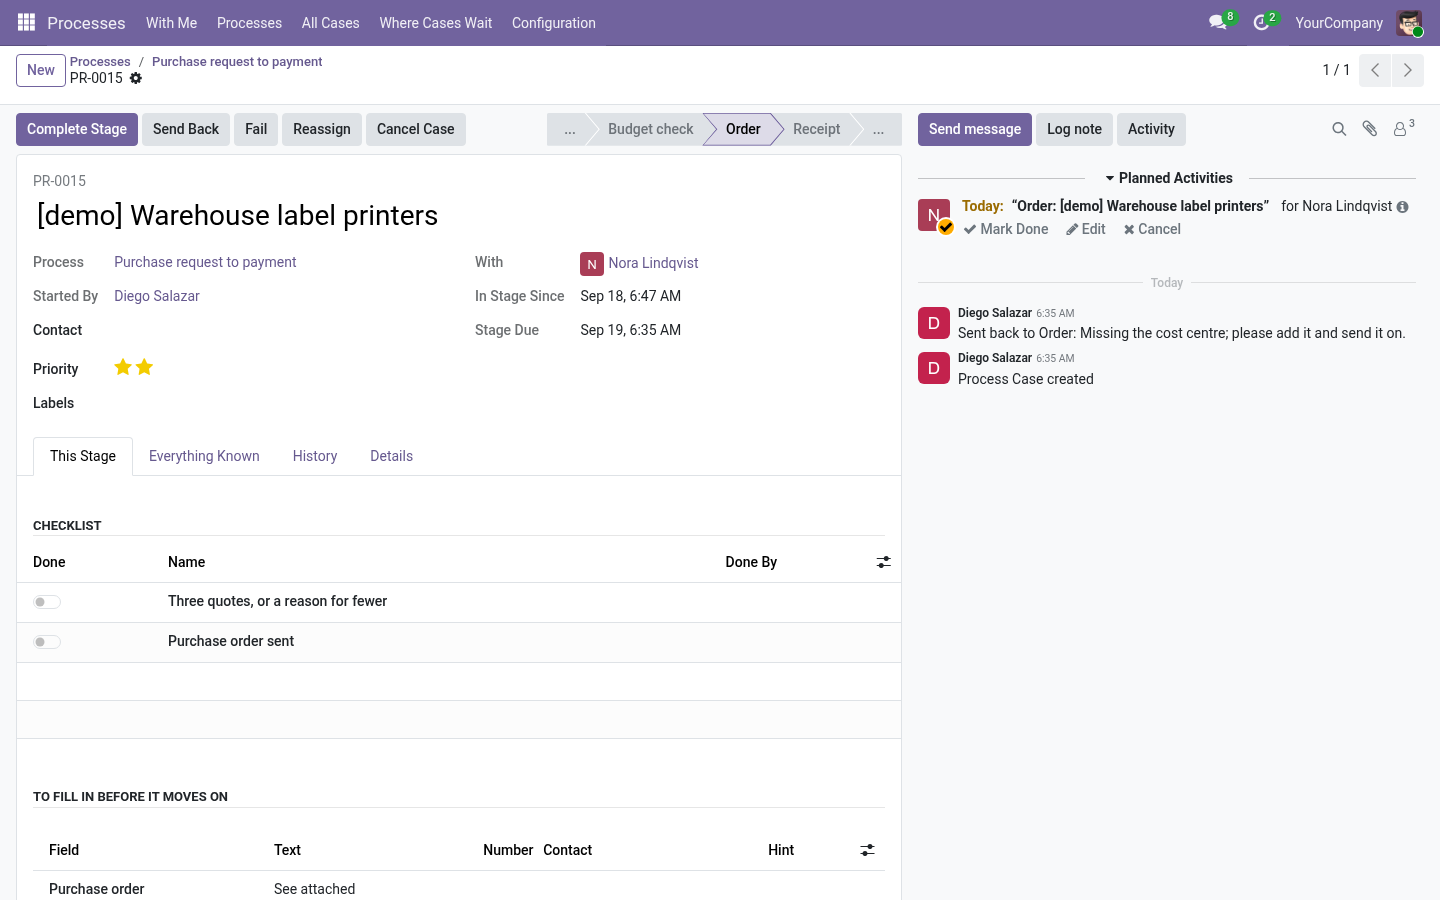The height and width of the screenshot is (900, 1440).
Task: Go to next record arrow
Action: coord(1408,70)
